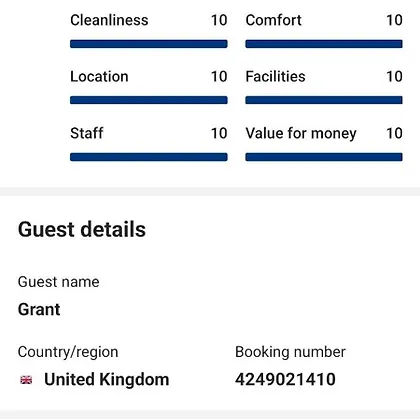This screenshot has width=420, height=420.
Task: Click the Staff label
Action: pos(87,133)
